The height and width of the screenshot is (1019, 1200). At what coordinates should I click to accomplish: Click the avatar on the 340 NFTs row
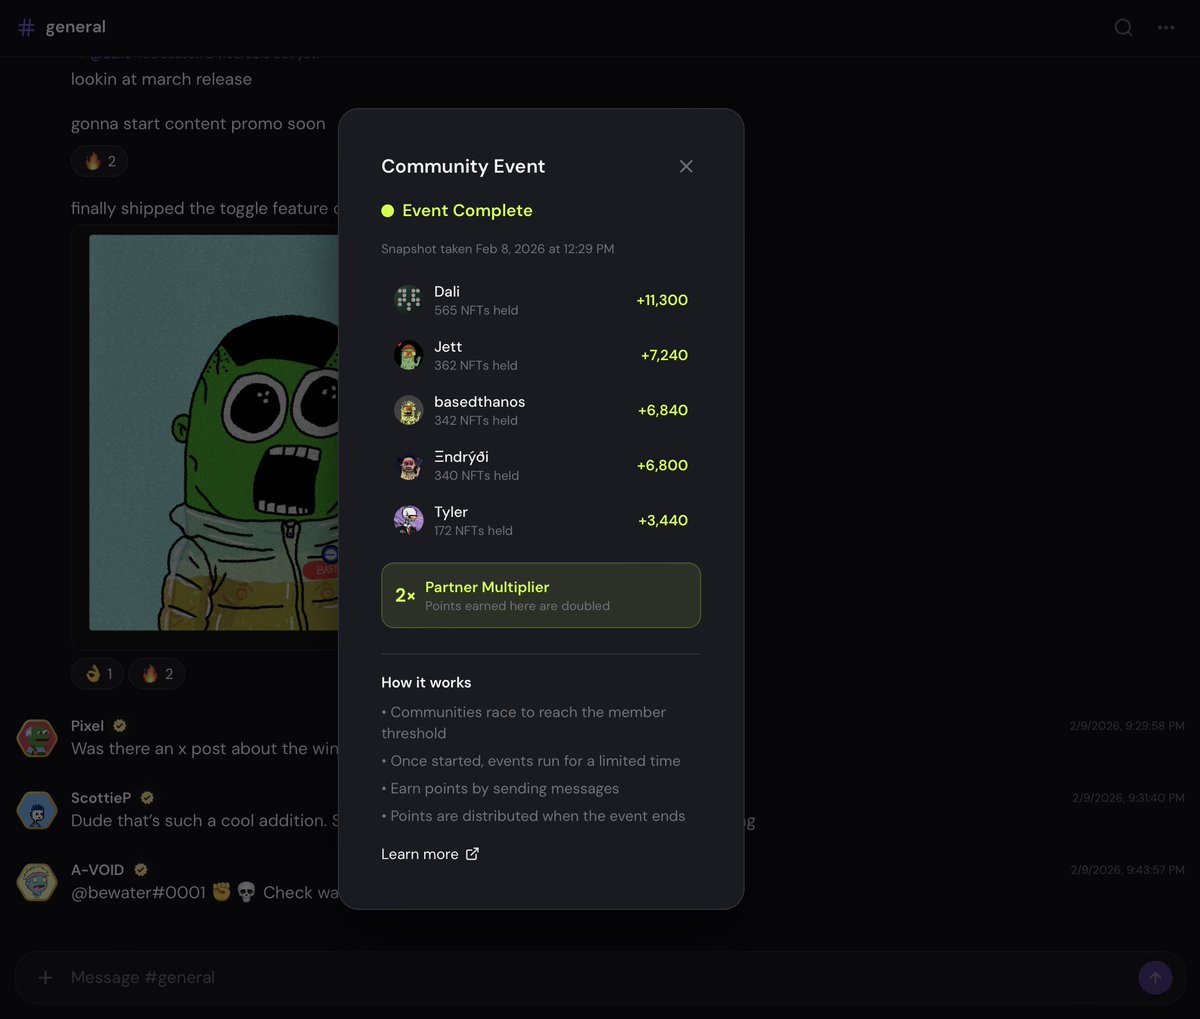(x=408, y=465)
